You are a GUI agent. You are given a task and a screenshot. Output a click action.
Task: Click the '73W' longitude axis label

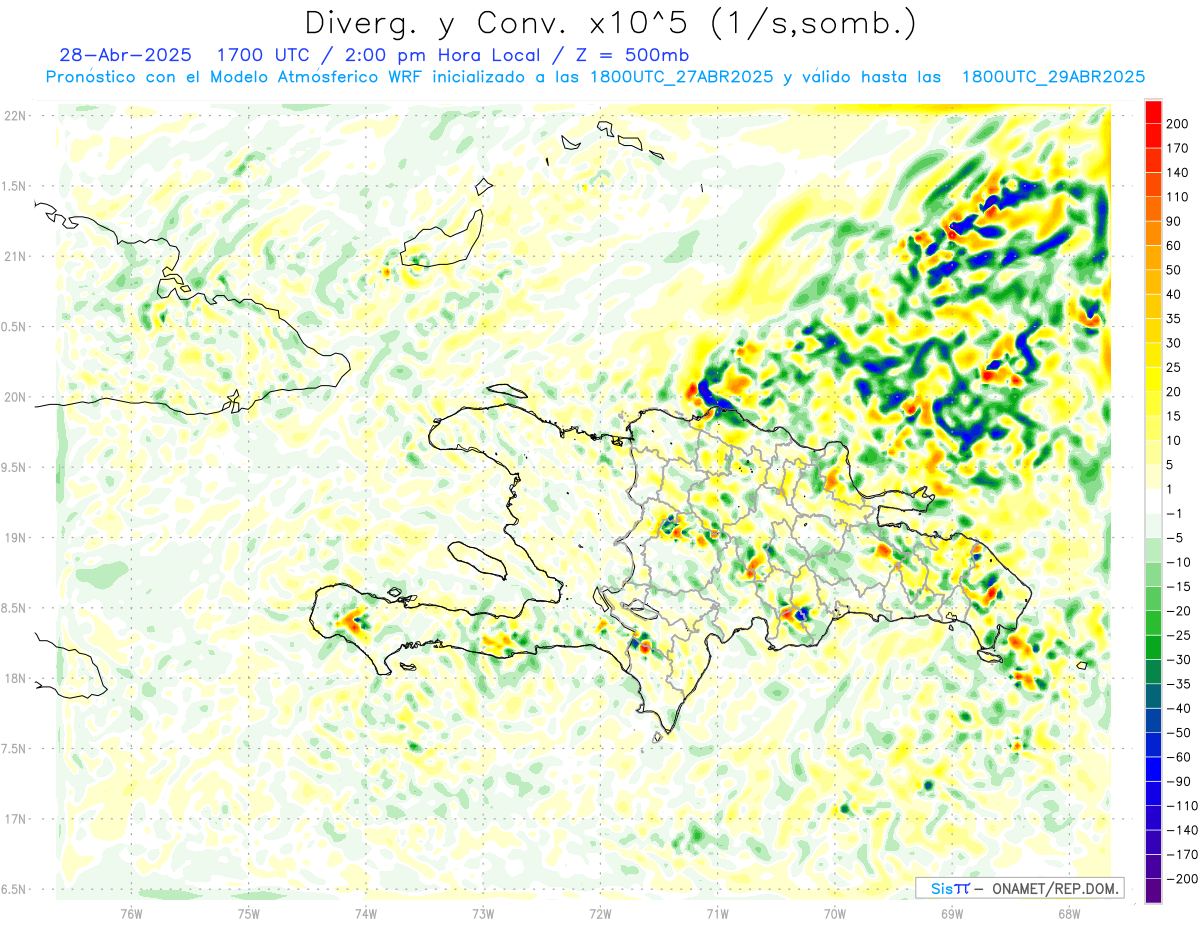click(483, 913)
